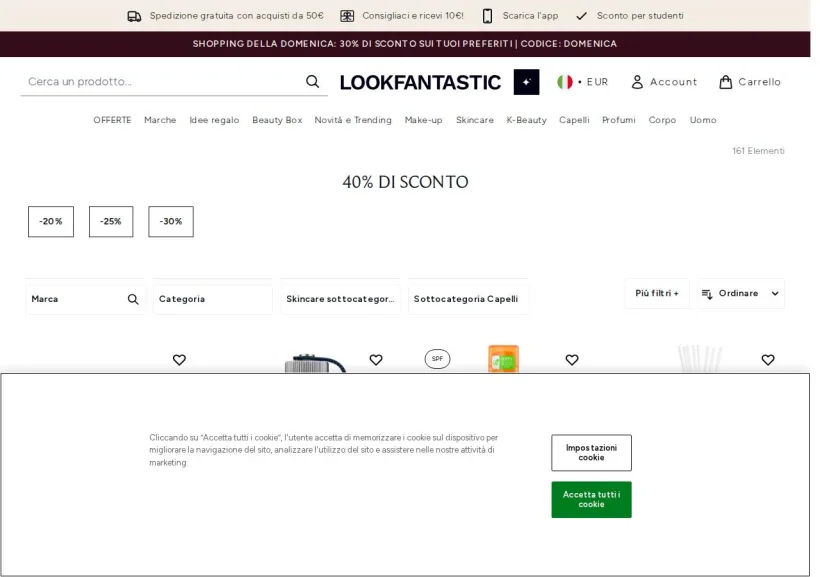Click Sconto per studenti link
The width and height of the screenshot is (820, 577).
(640, 16)
